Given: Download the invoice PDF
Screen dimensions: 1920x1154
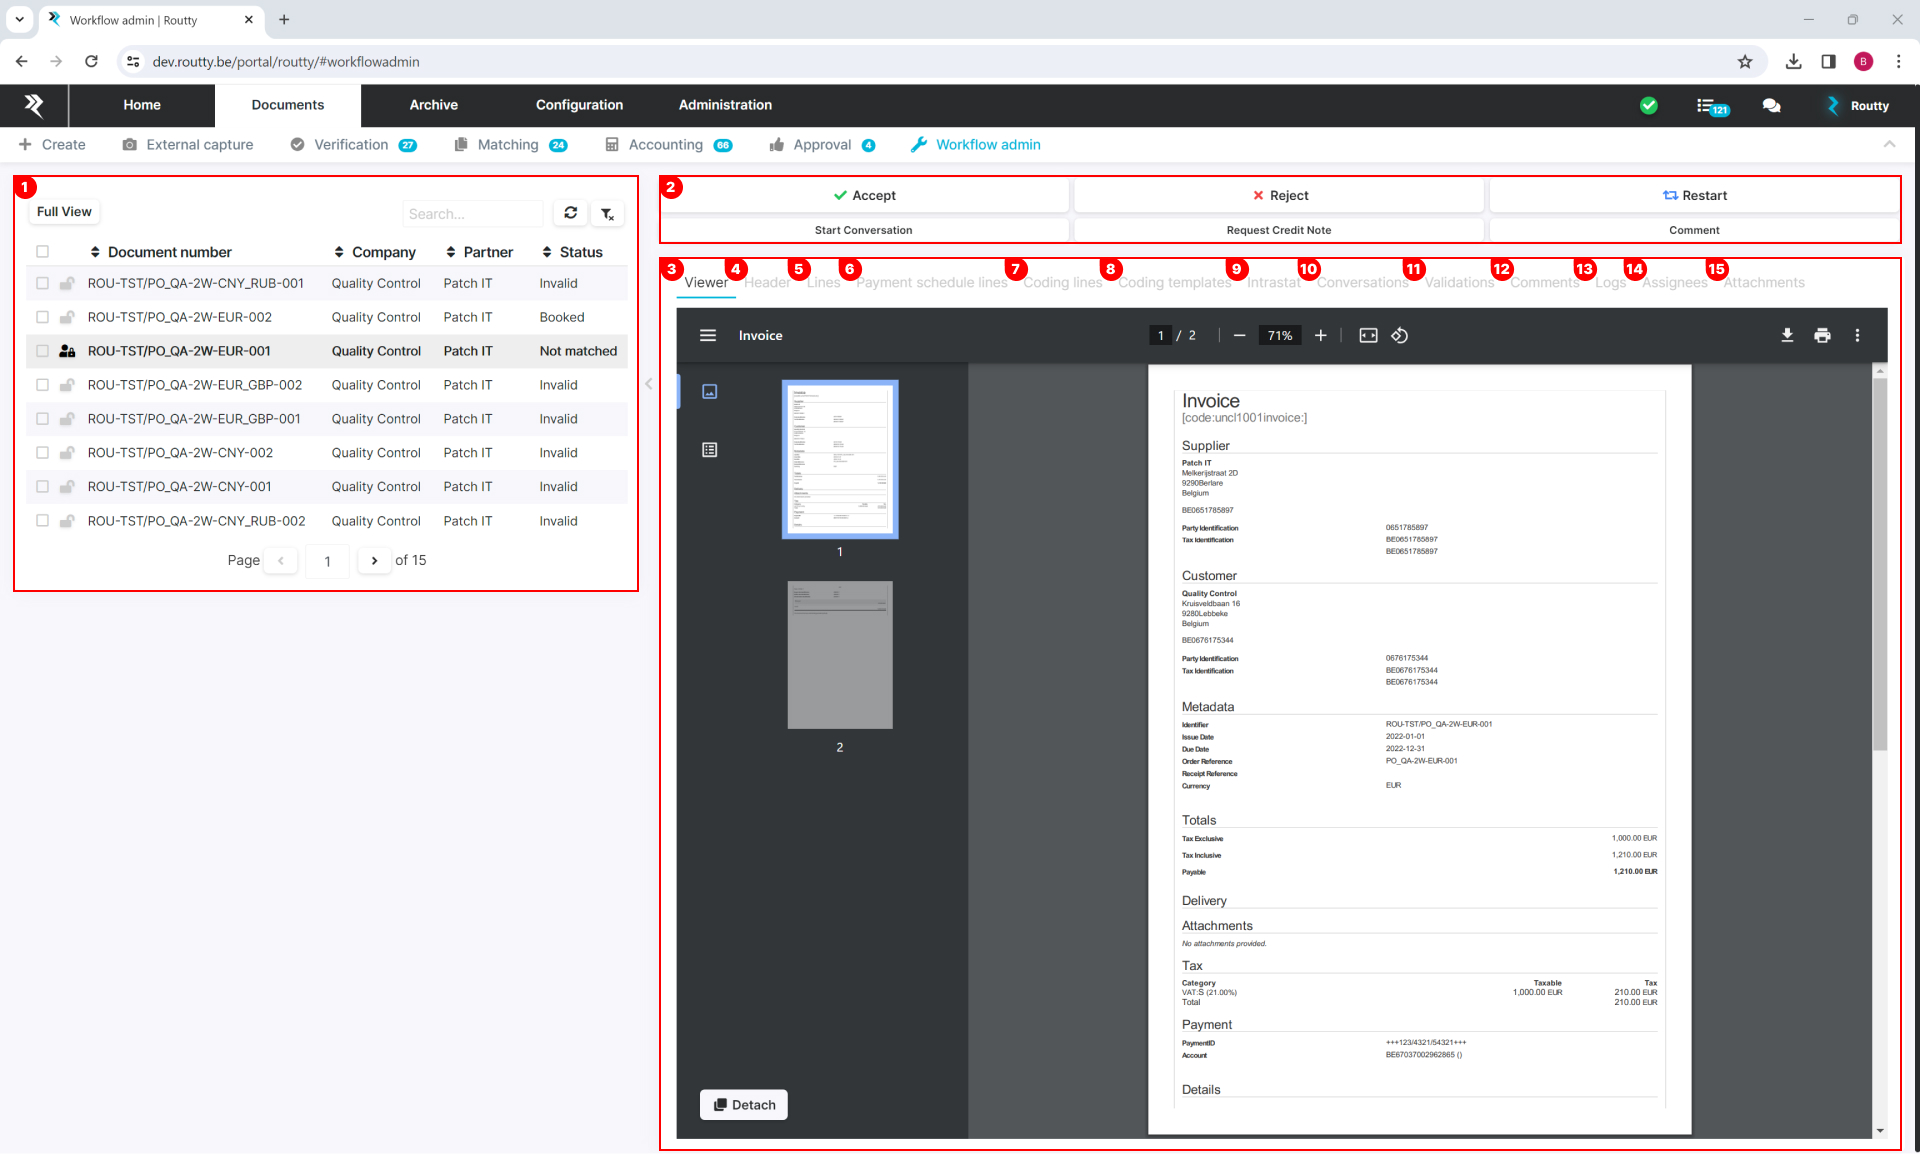Looking at the screenshot, I should [1787, 336].
